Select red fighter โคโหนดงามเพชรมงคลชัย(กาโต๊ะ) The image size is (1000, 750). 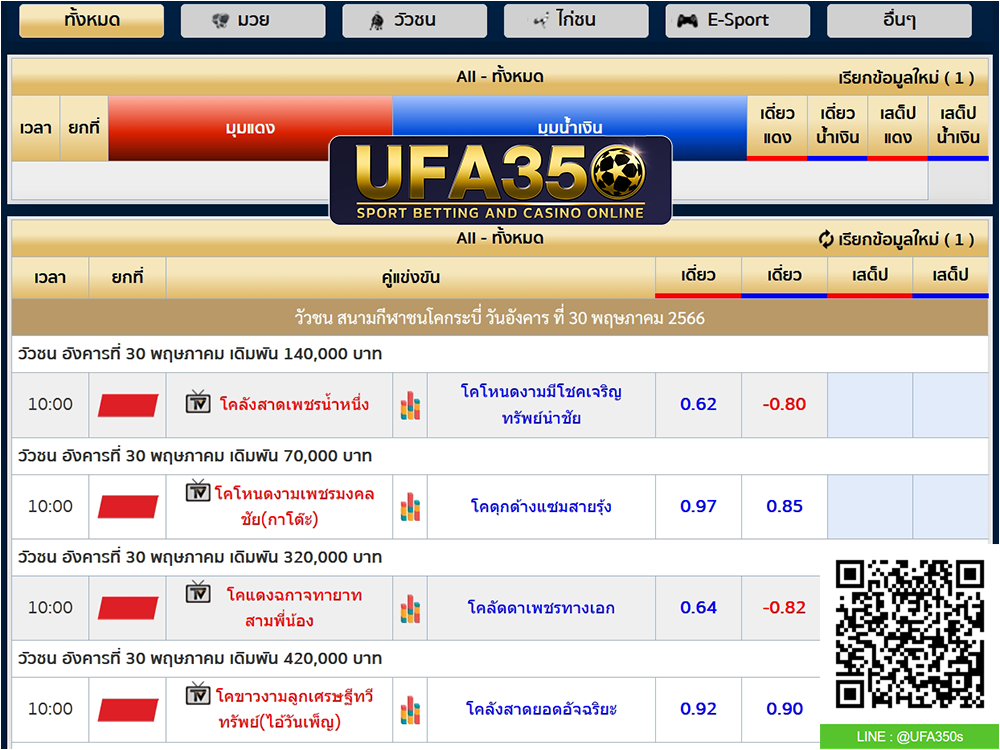coord(294,506)
